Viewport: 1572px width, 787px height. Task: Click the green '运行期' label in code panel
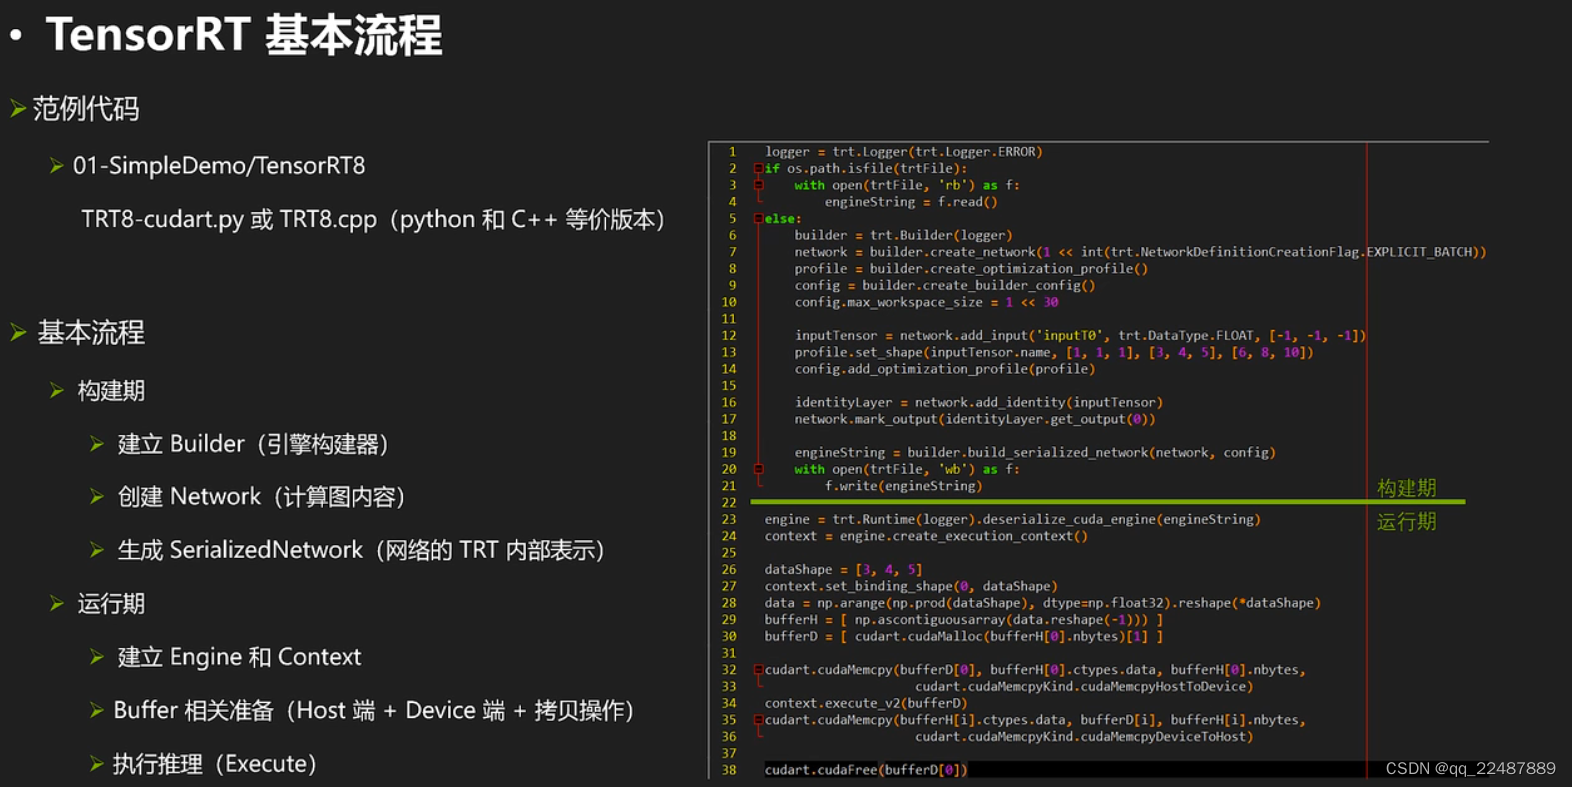click(x=1406, y=521)
